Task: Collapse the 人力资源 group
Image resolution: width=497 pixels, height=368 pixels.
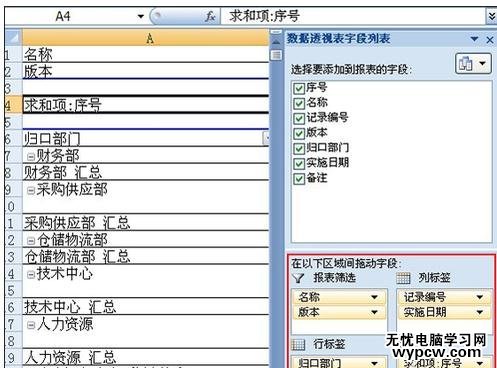Action: coord(31,325)
